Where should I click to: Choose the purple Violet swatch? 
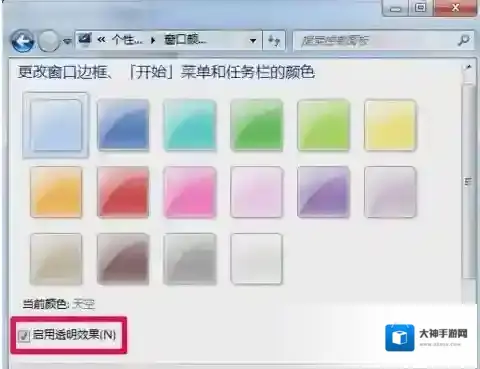tap(323, 192)
